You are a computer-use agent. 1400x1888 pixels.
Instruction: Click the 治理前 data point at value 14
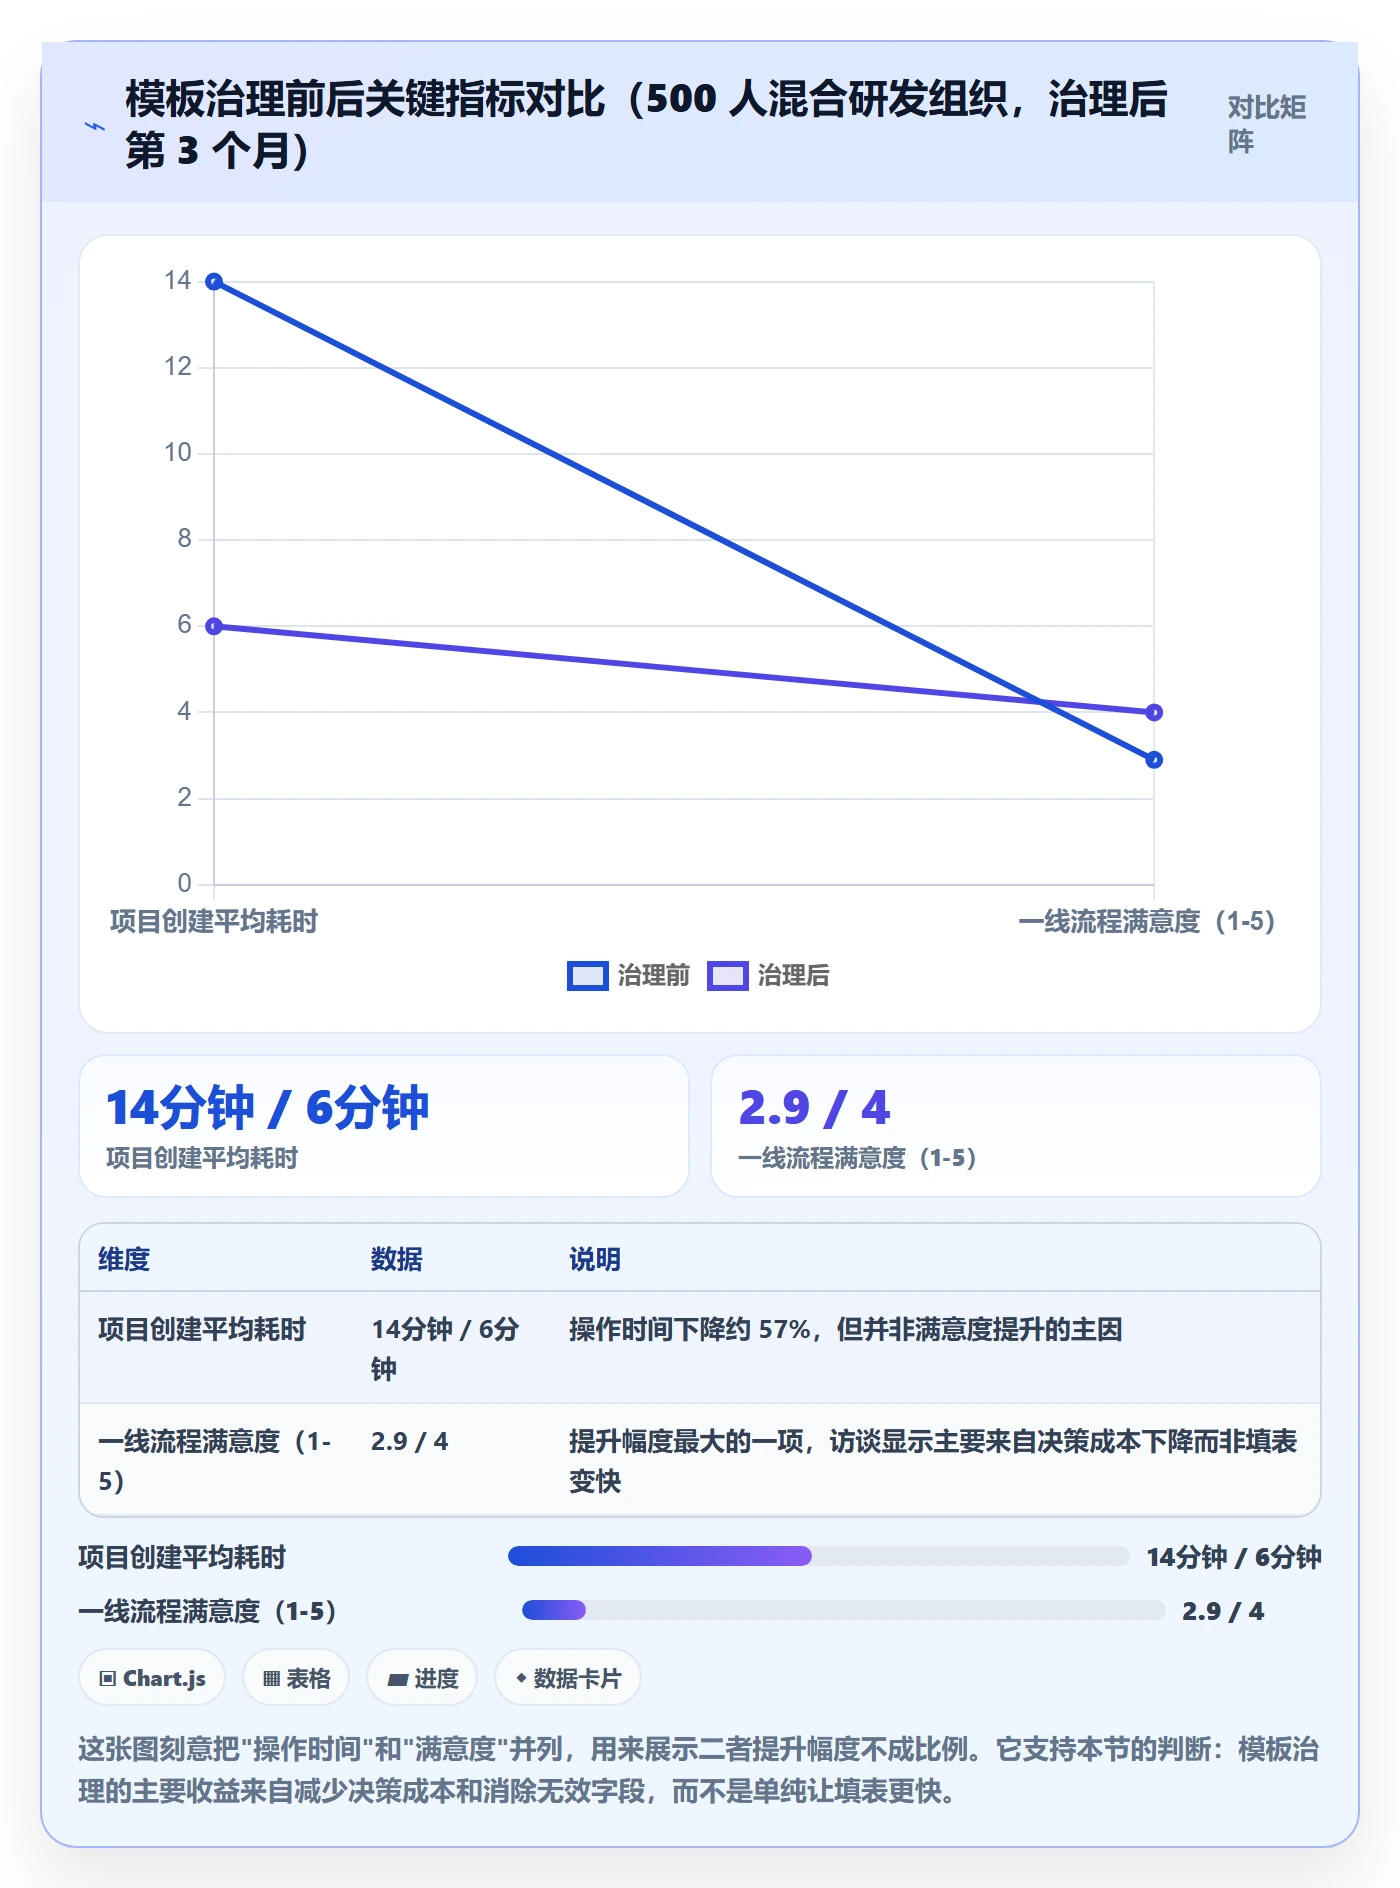214,282
